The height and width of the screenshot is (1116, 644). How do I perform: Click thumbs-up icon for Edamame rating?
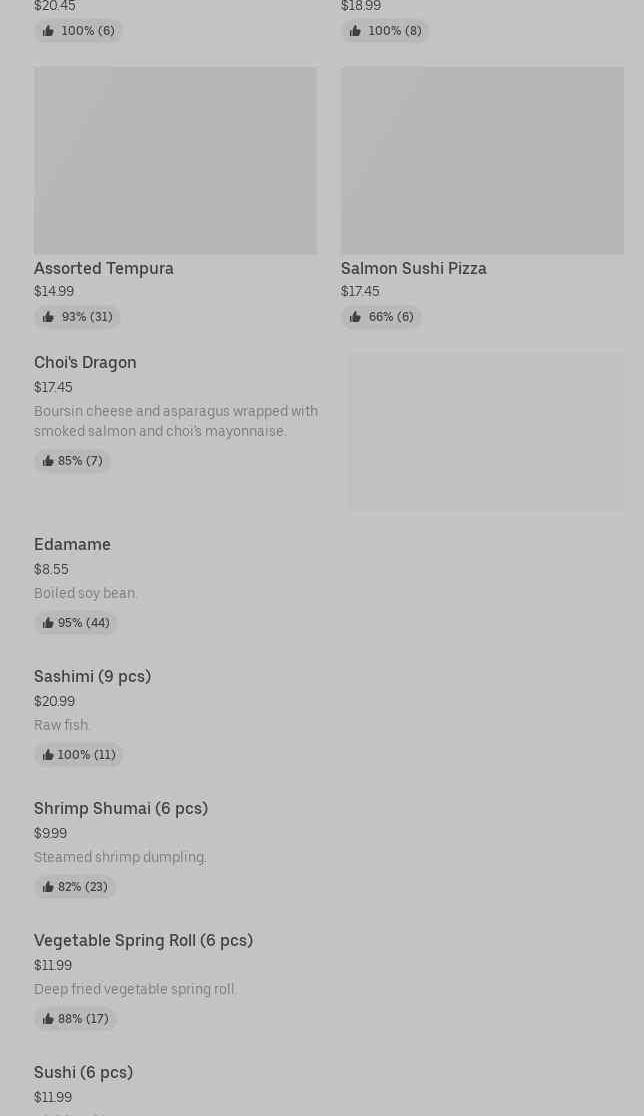coord(48,623)
